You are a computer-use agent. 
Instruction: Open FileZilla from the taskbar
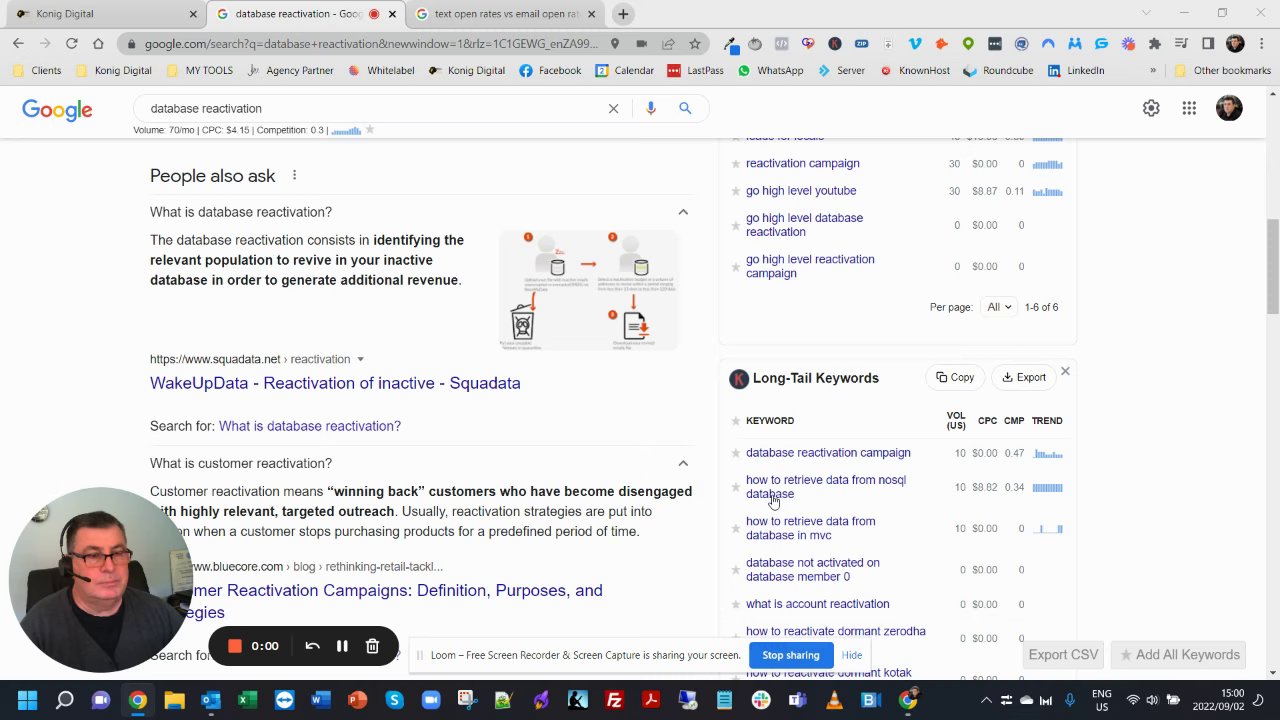point(614,700)
